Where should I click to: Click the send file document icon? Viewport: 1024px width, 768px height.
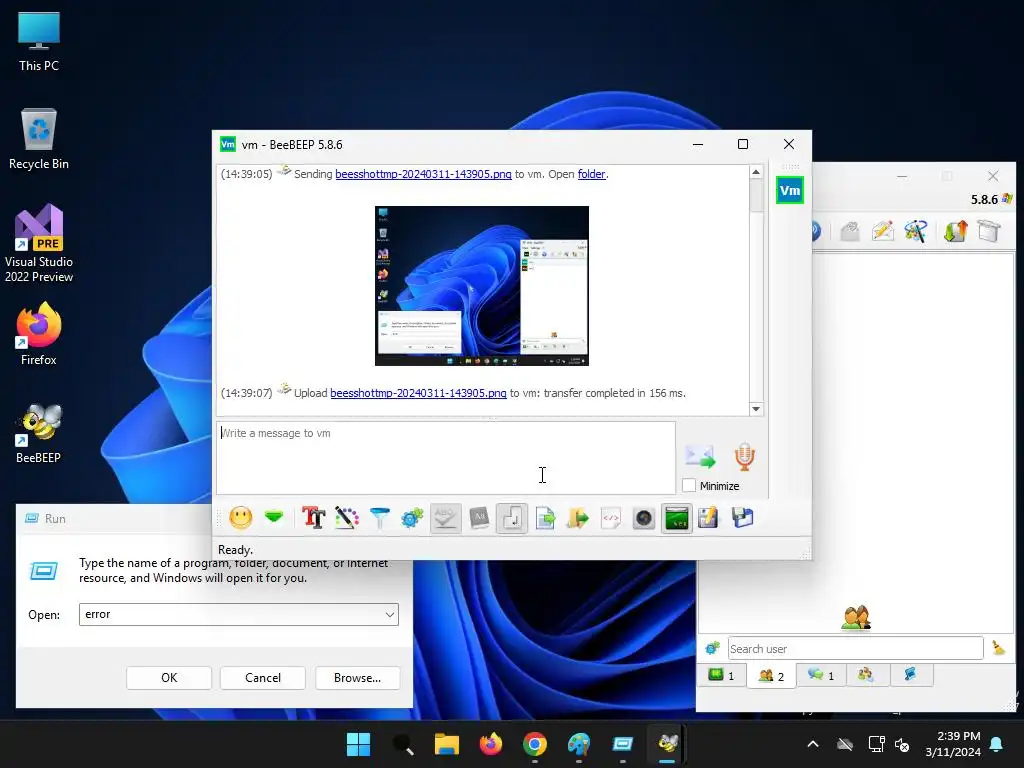[x=545, y=518]
